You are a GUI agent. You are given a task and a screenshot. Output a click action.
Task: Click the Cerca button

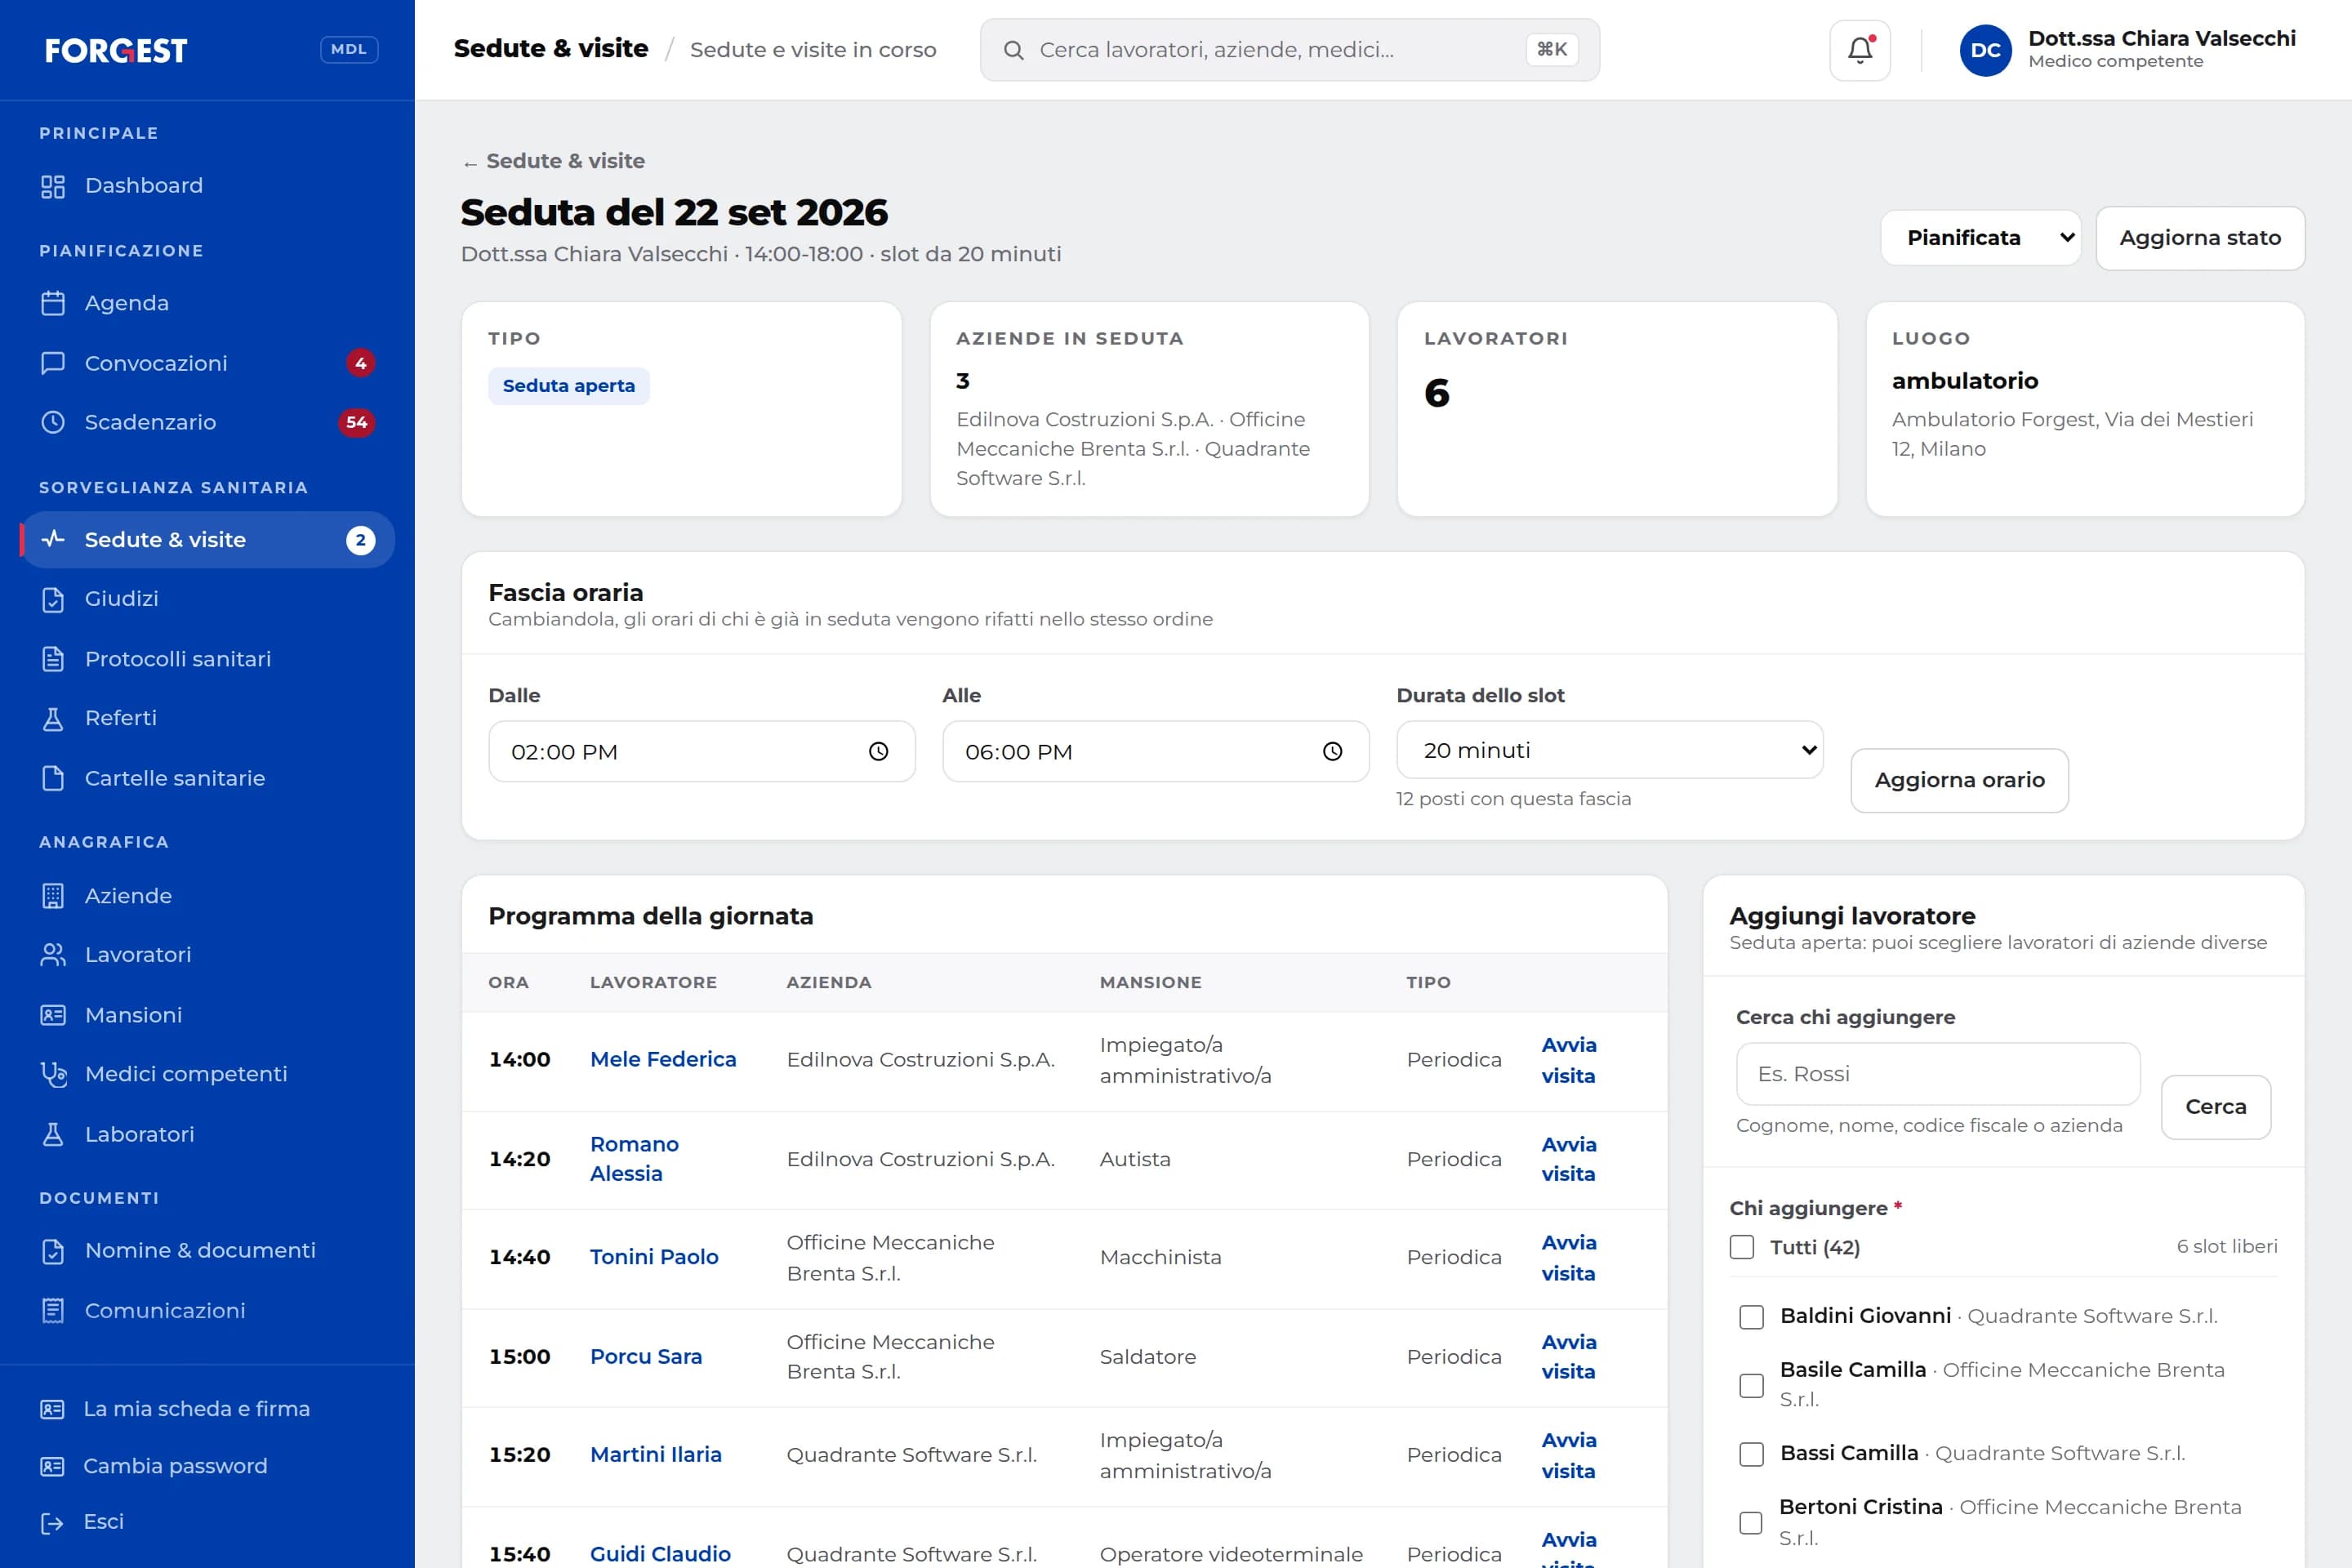pyautogui.click(x=2215, y=1107)
